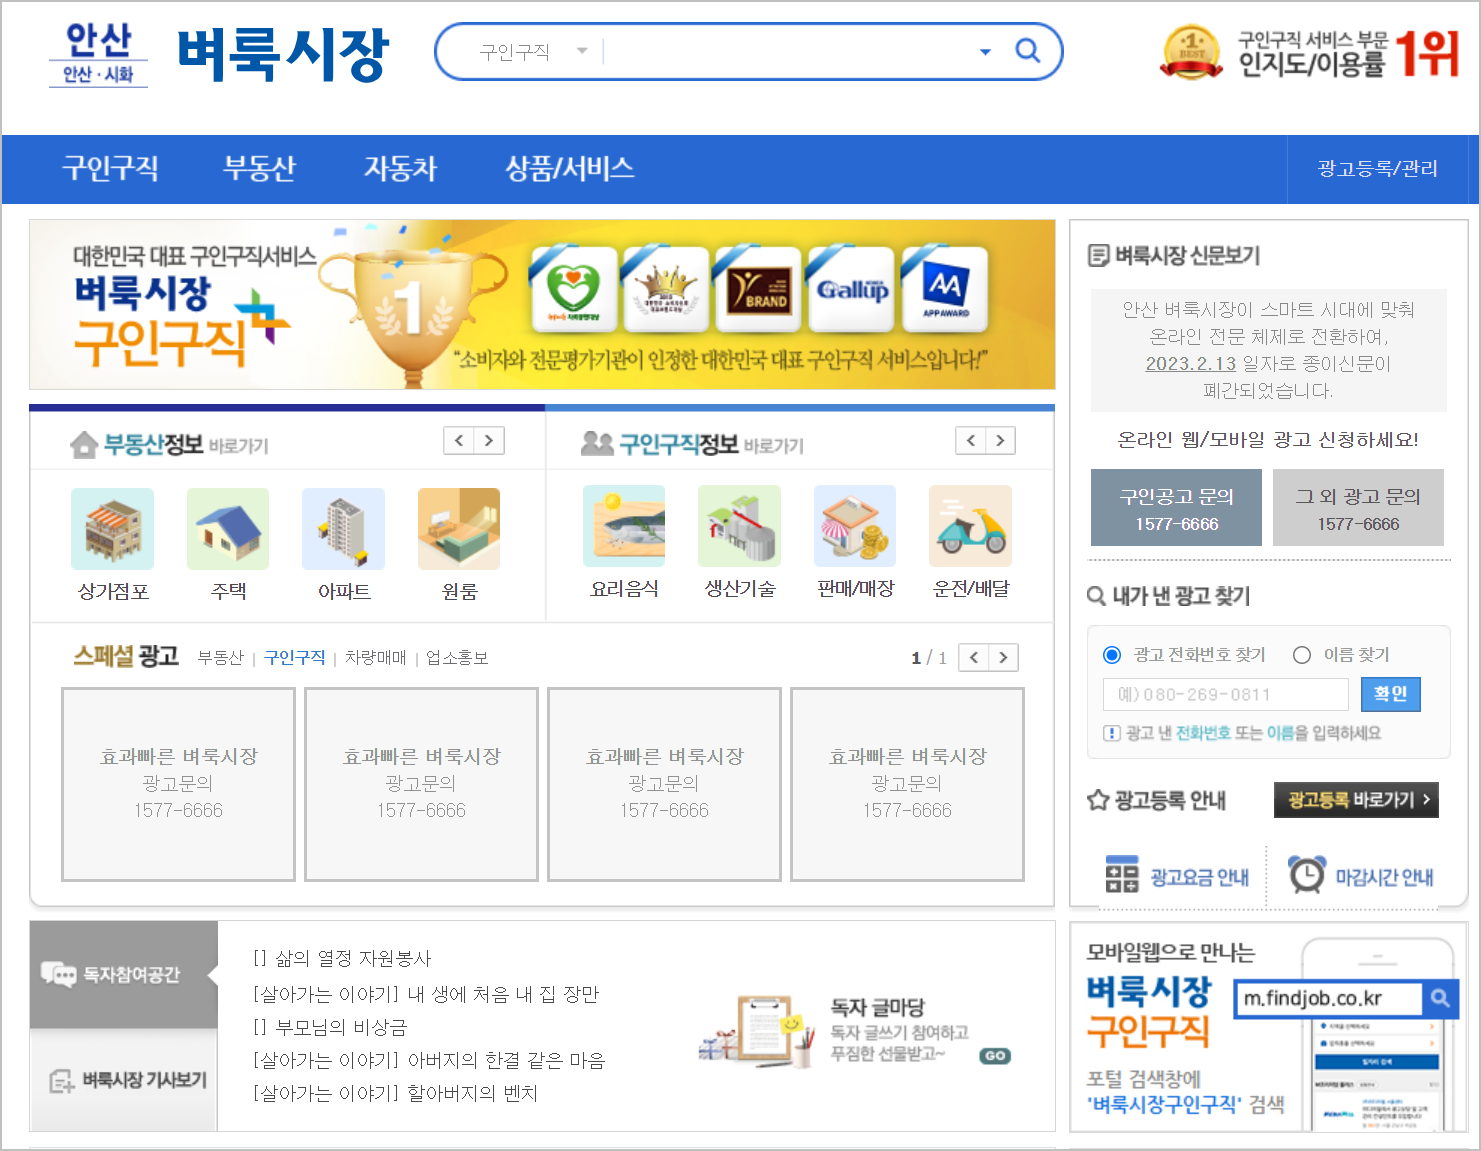Open the 상가점포 category icon
Image resolution: width=1481 pixels, height=1151 pixels.
(113, 529)
